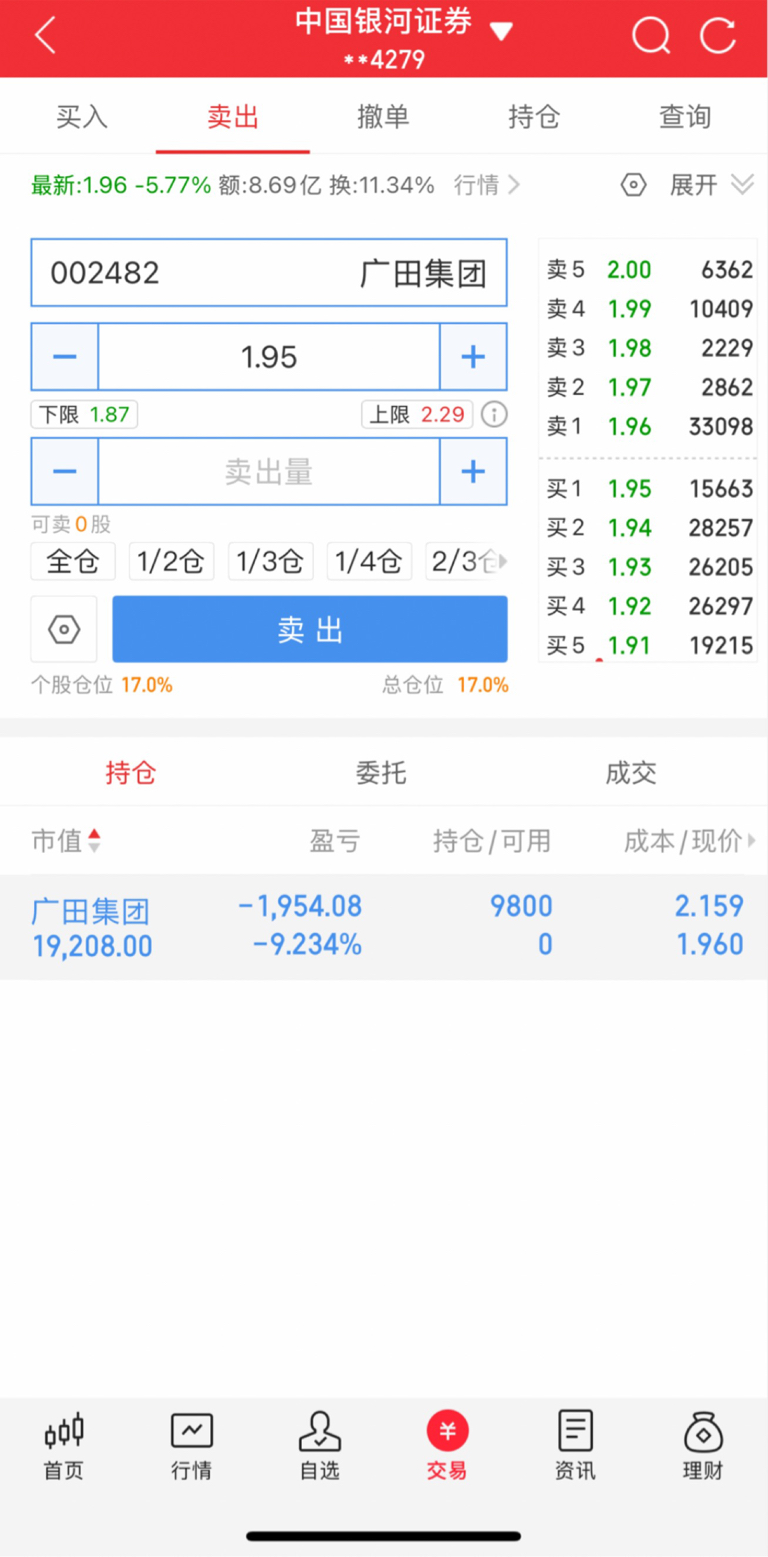Select the 卖出 tab
Viewport: 768px width, 1557px height.
pos(233,116)
